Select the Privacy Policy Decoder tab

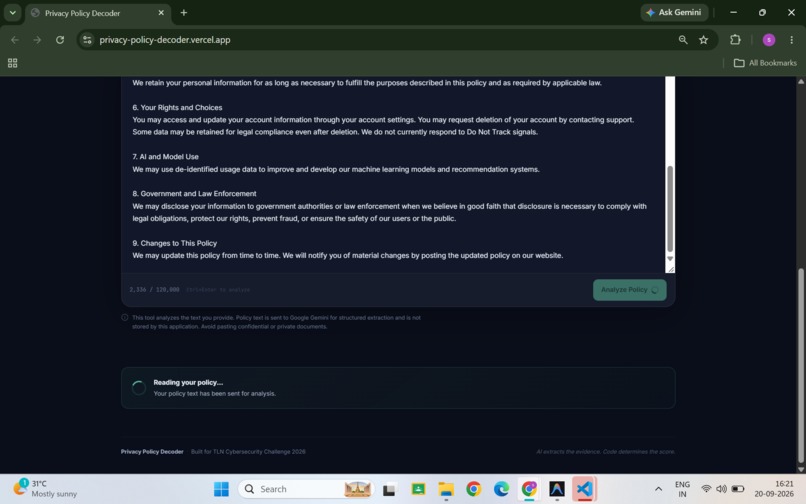pyautogui.click(x=97, y=13)
